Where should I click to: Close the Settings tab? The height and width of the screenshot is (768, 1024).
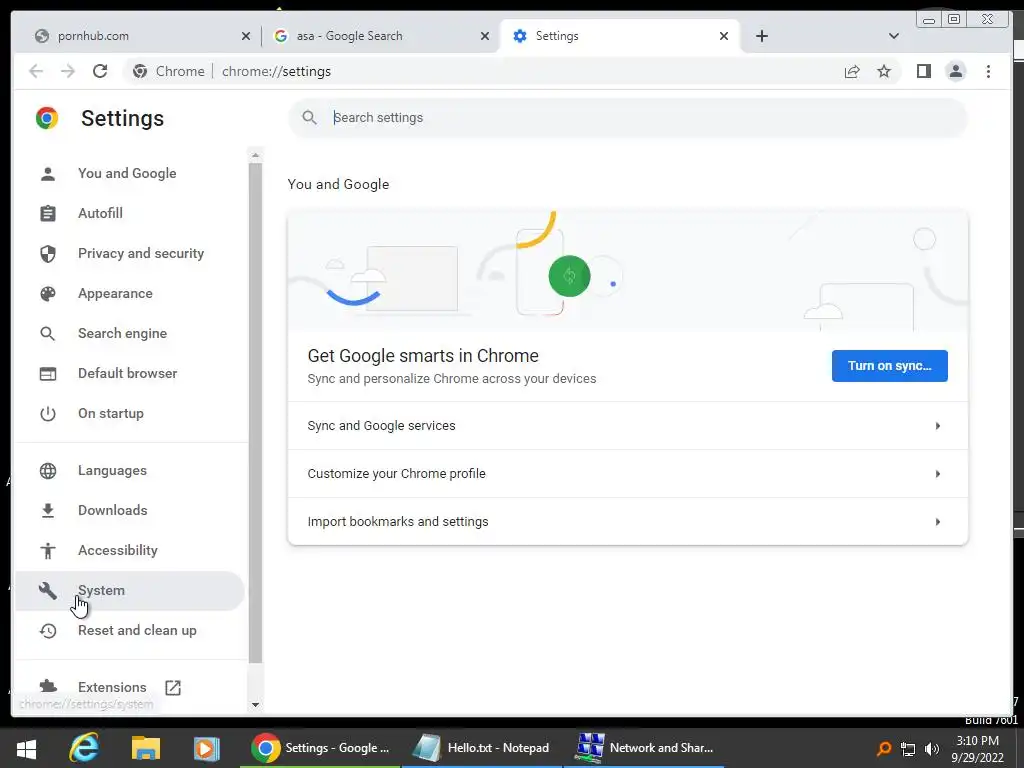tap(724, 36)
